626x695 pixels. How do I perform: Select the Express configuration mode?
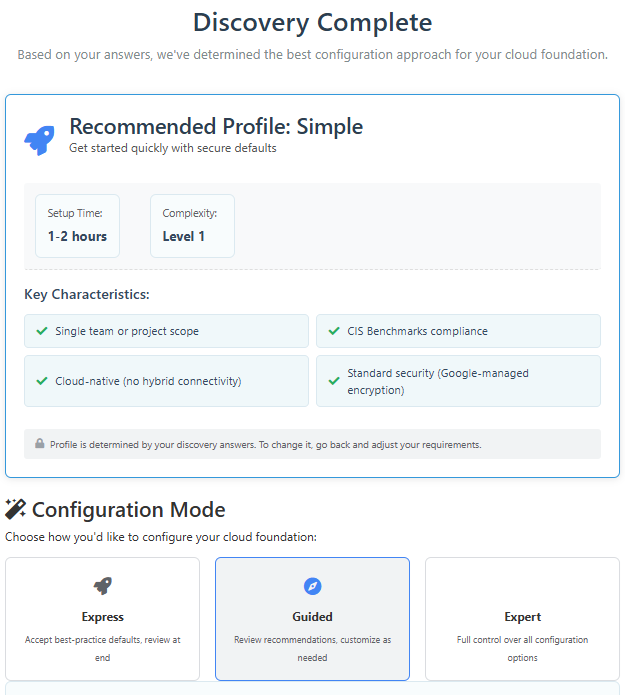102,619
